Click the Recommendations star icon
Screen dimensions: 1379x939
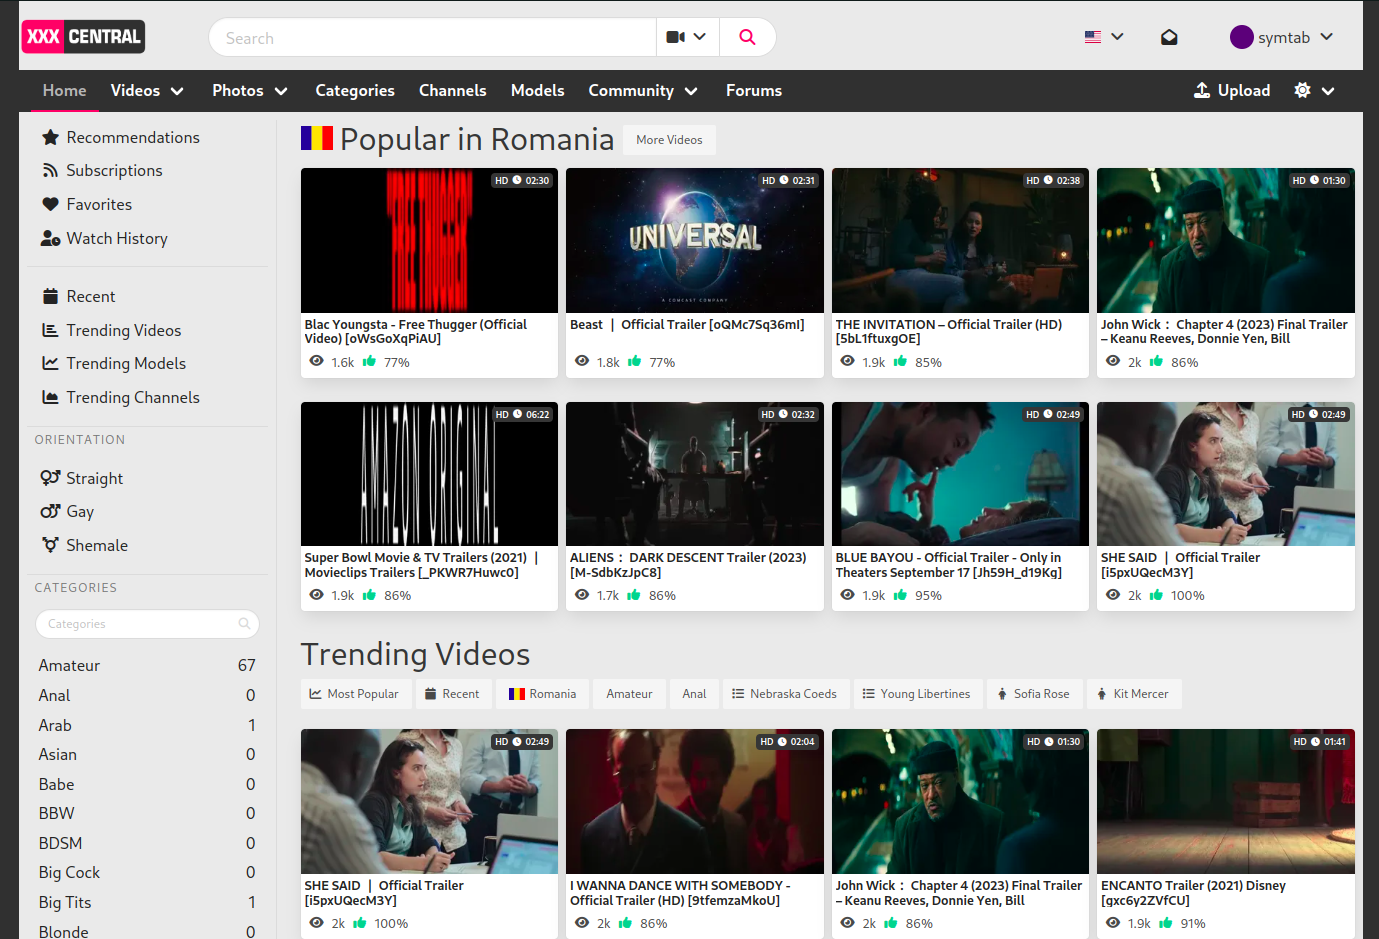(50, 137)
